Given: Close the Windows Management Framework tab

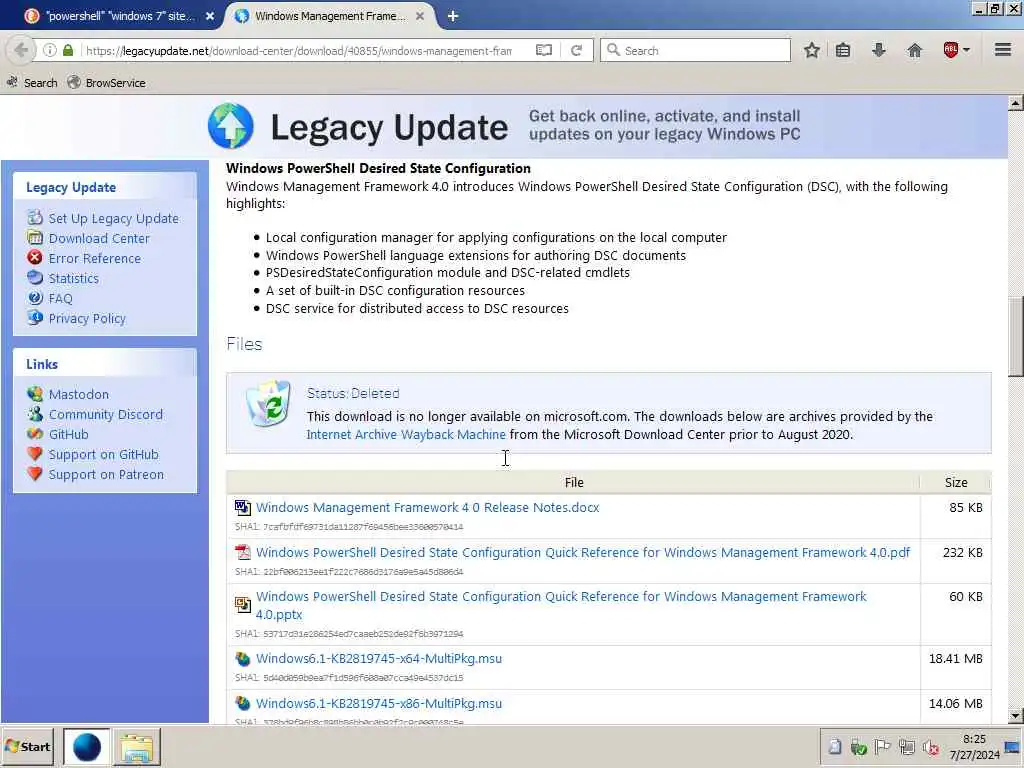Looking at the screenshot, I should tap(420, 16).
